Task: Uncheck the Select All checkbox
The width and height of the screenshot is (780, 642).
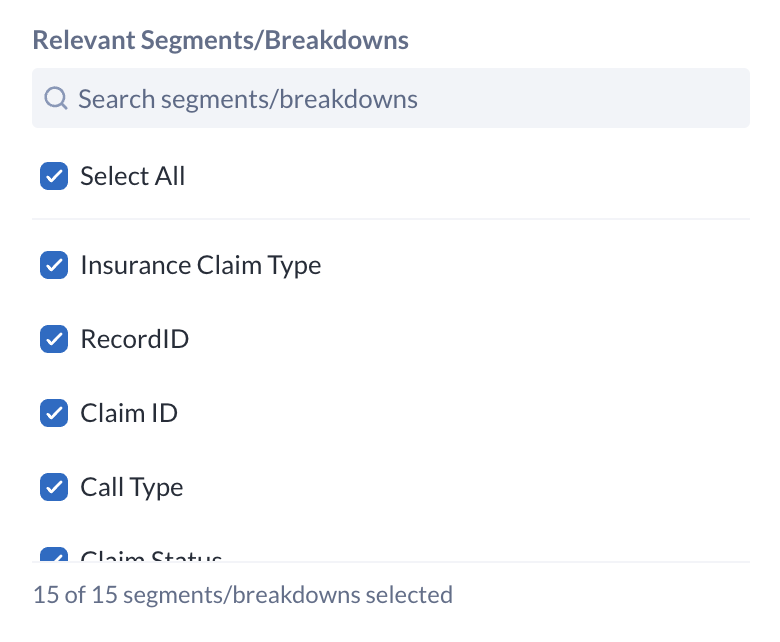Action: (53, 176)
